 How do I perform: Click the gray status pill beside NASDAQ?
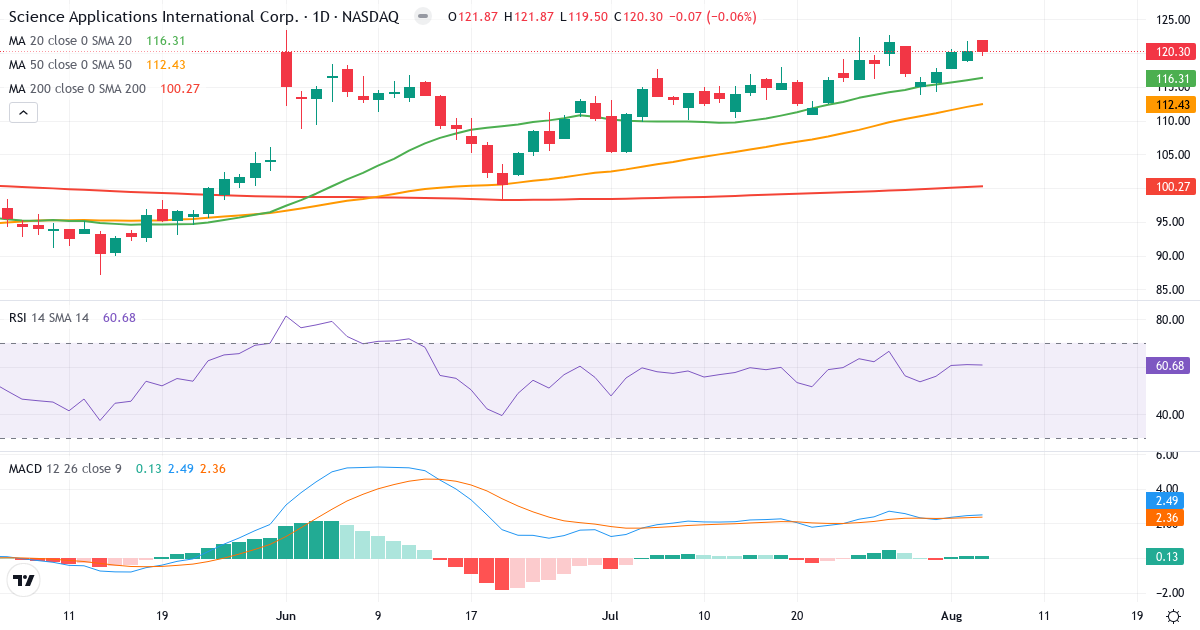click(x=424, y=17)
